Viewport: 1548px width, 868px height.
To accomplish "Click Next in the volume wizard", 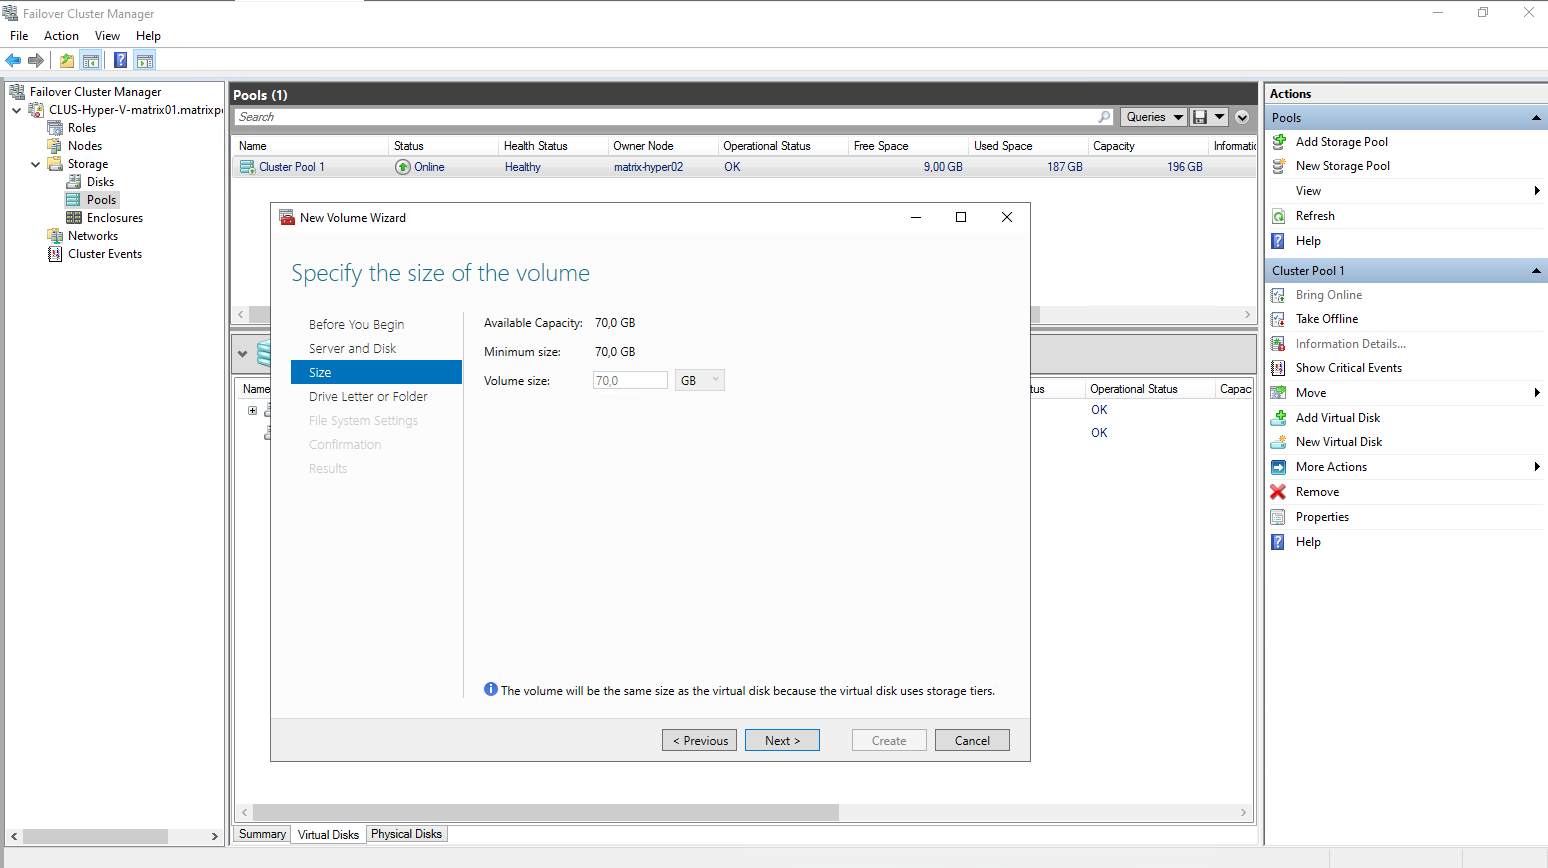I will 782,740.
